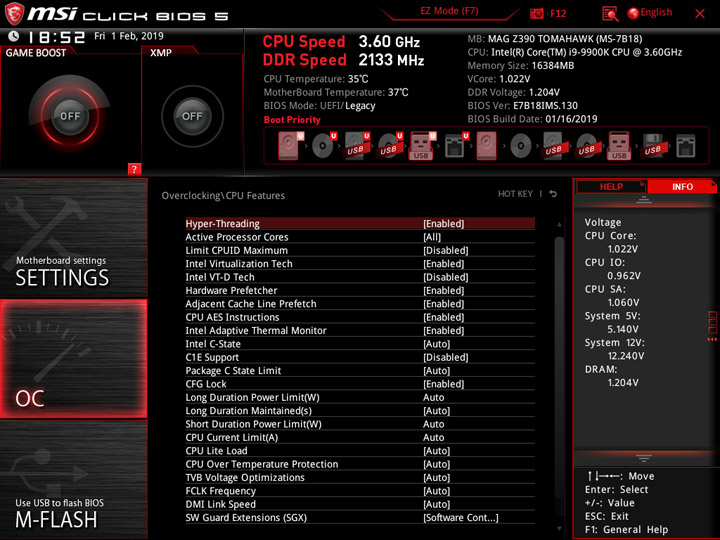Turn on the GAME BOOST knob
Screen dimensions: 720x540
click(70, 116)
